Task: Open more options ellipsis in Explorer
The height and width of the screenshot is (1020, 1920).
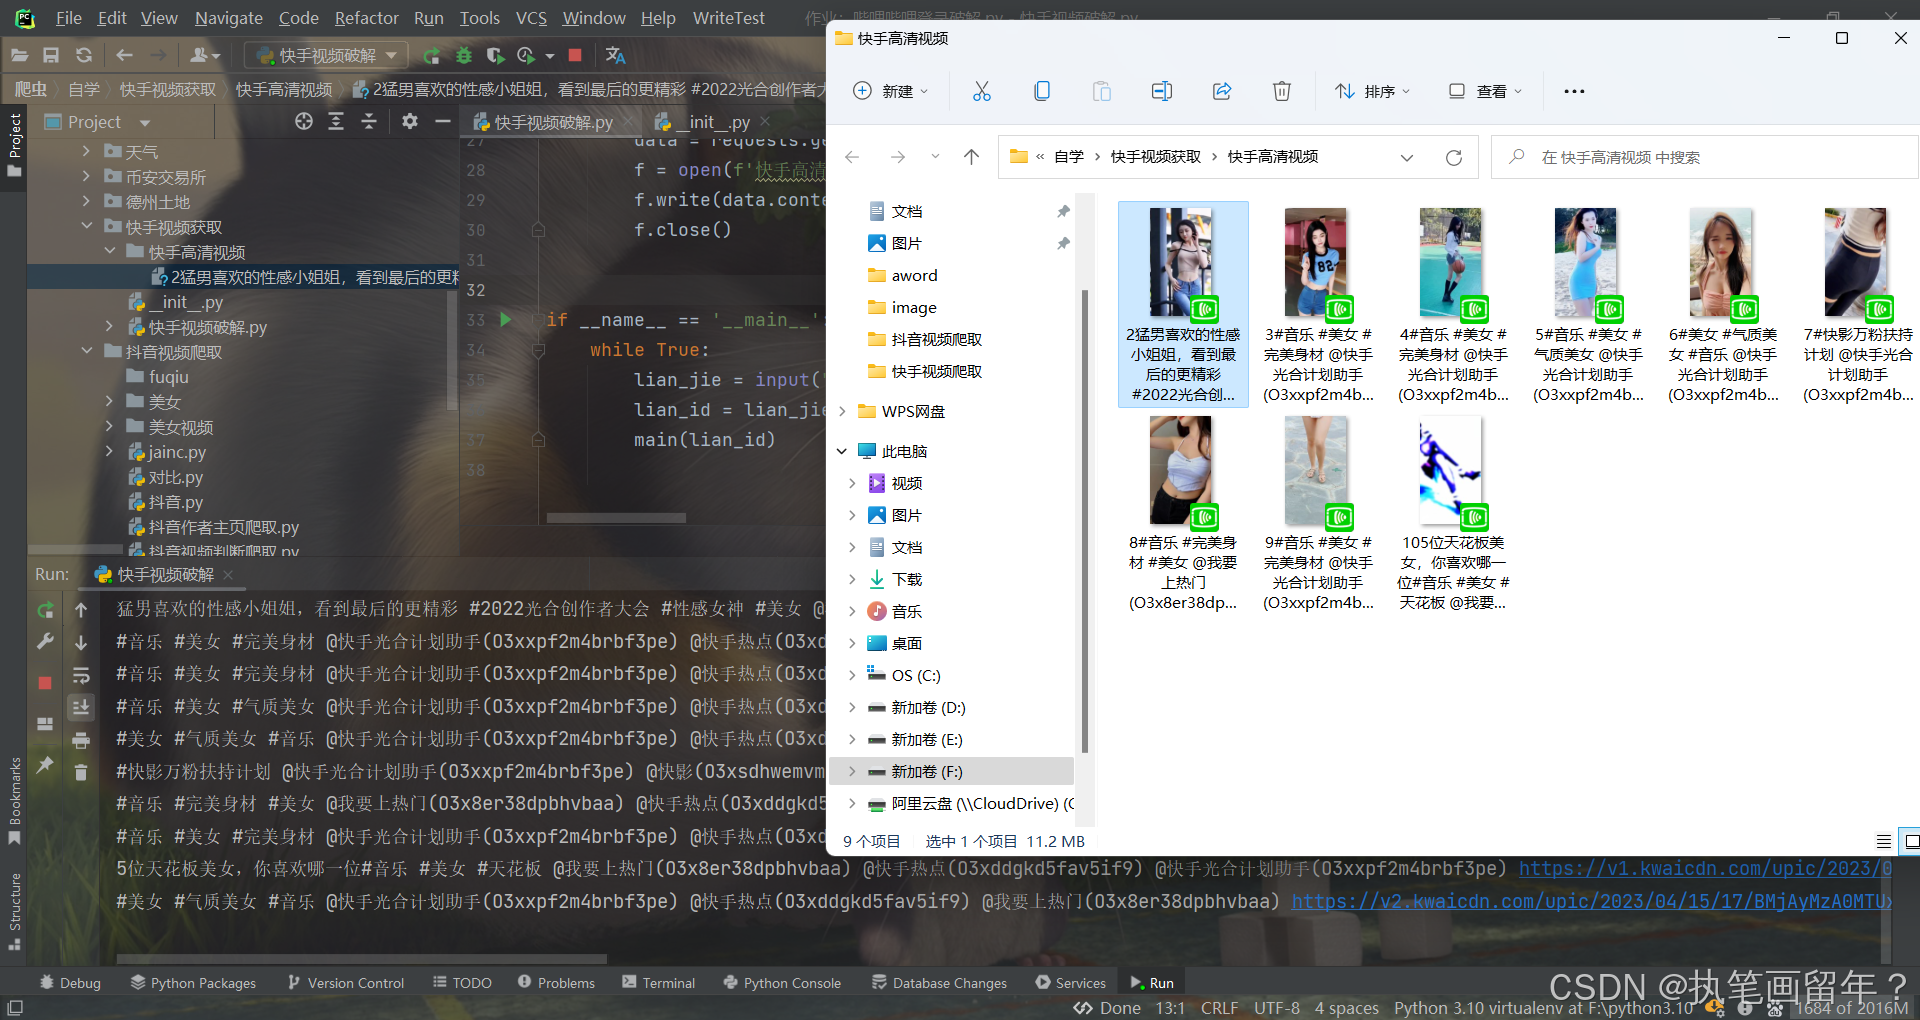Action: [1574, 91]
